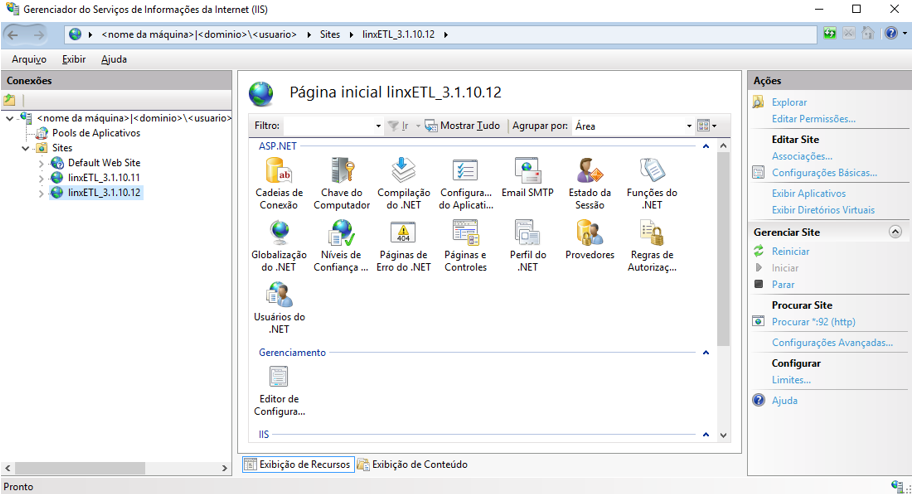The image size is (912, 494).
Task: Open Funções do .NET feature
Action: click(x=651, y=183)
